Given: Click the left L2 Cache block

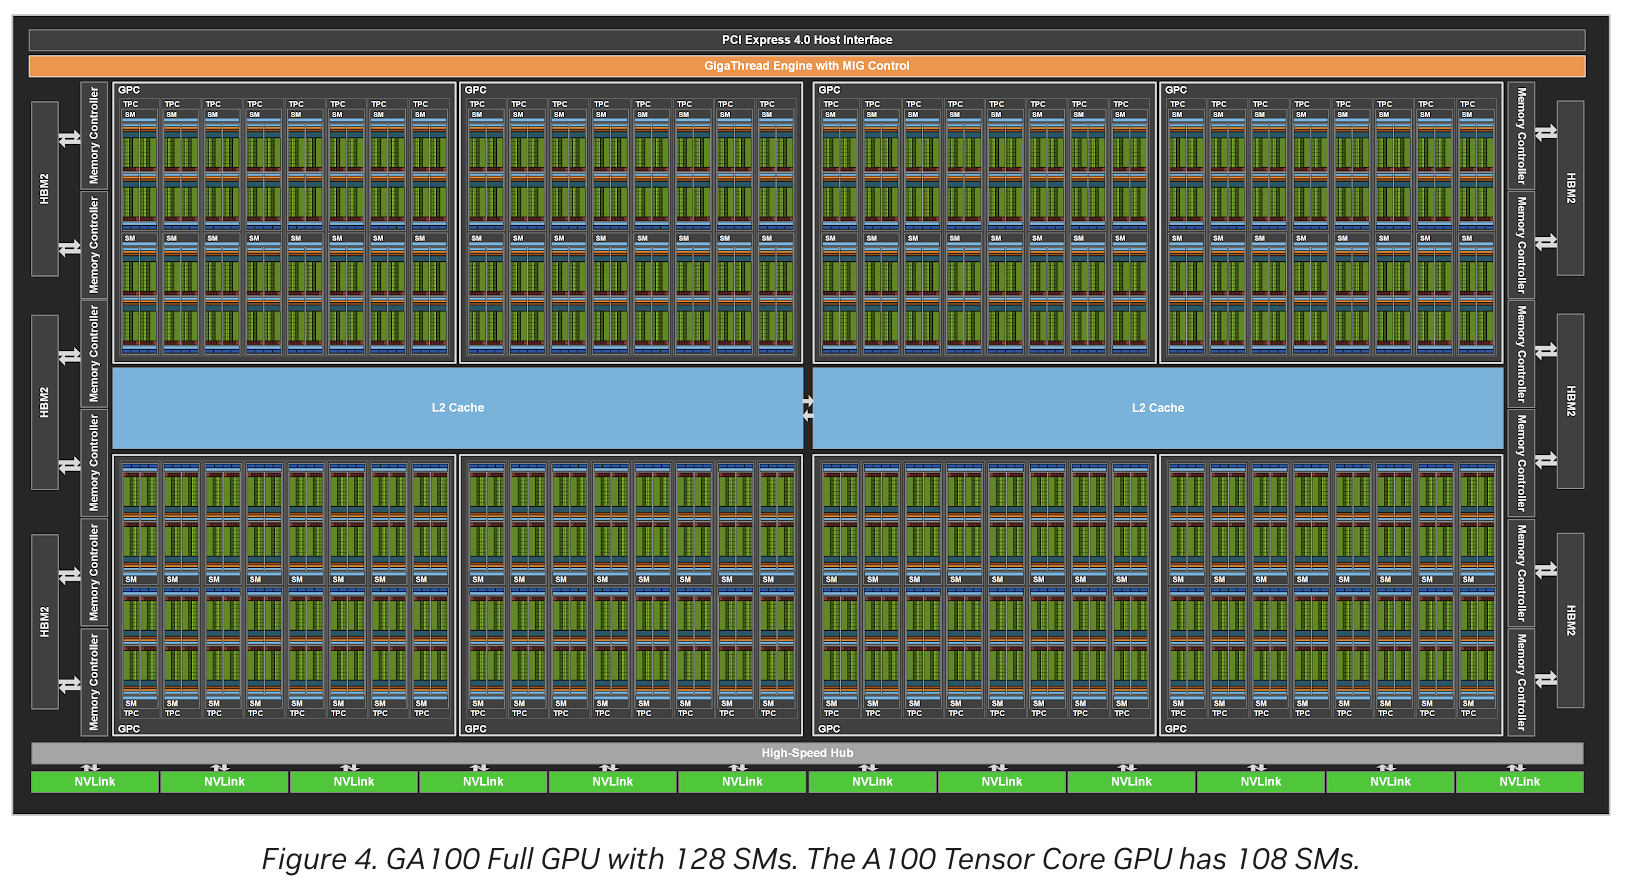Looking at the screenshot, I should tap(457, 408).
